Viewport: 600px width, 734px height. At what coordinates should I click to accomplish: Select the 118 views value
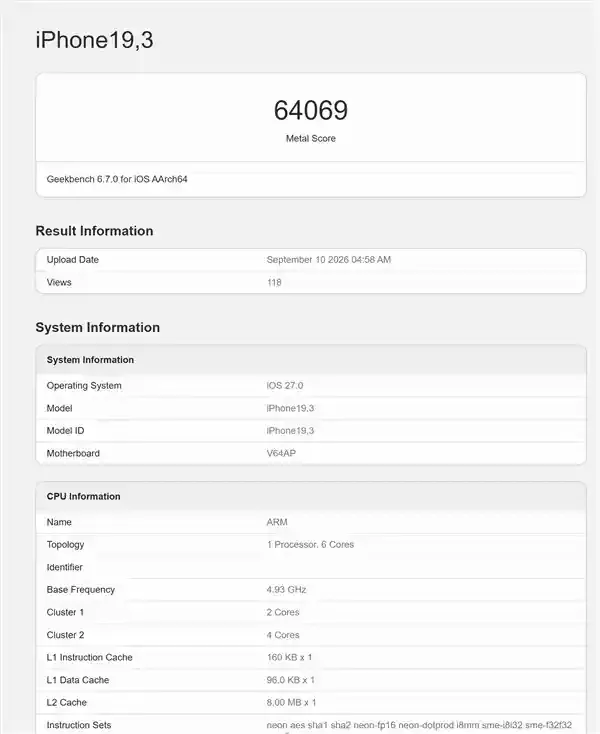274,282
